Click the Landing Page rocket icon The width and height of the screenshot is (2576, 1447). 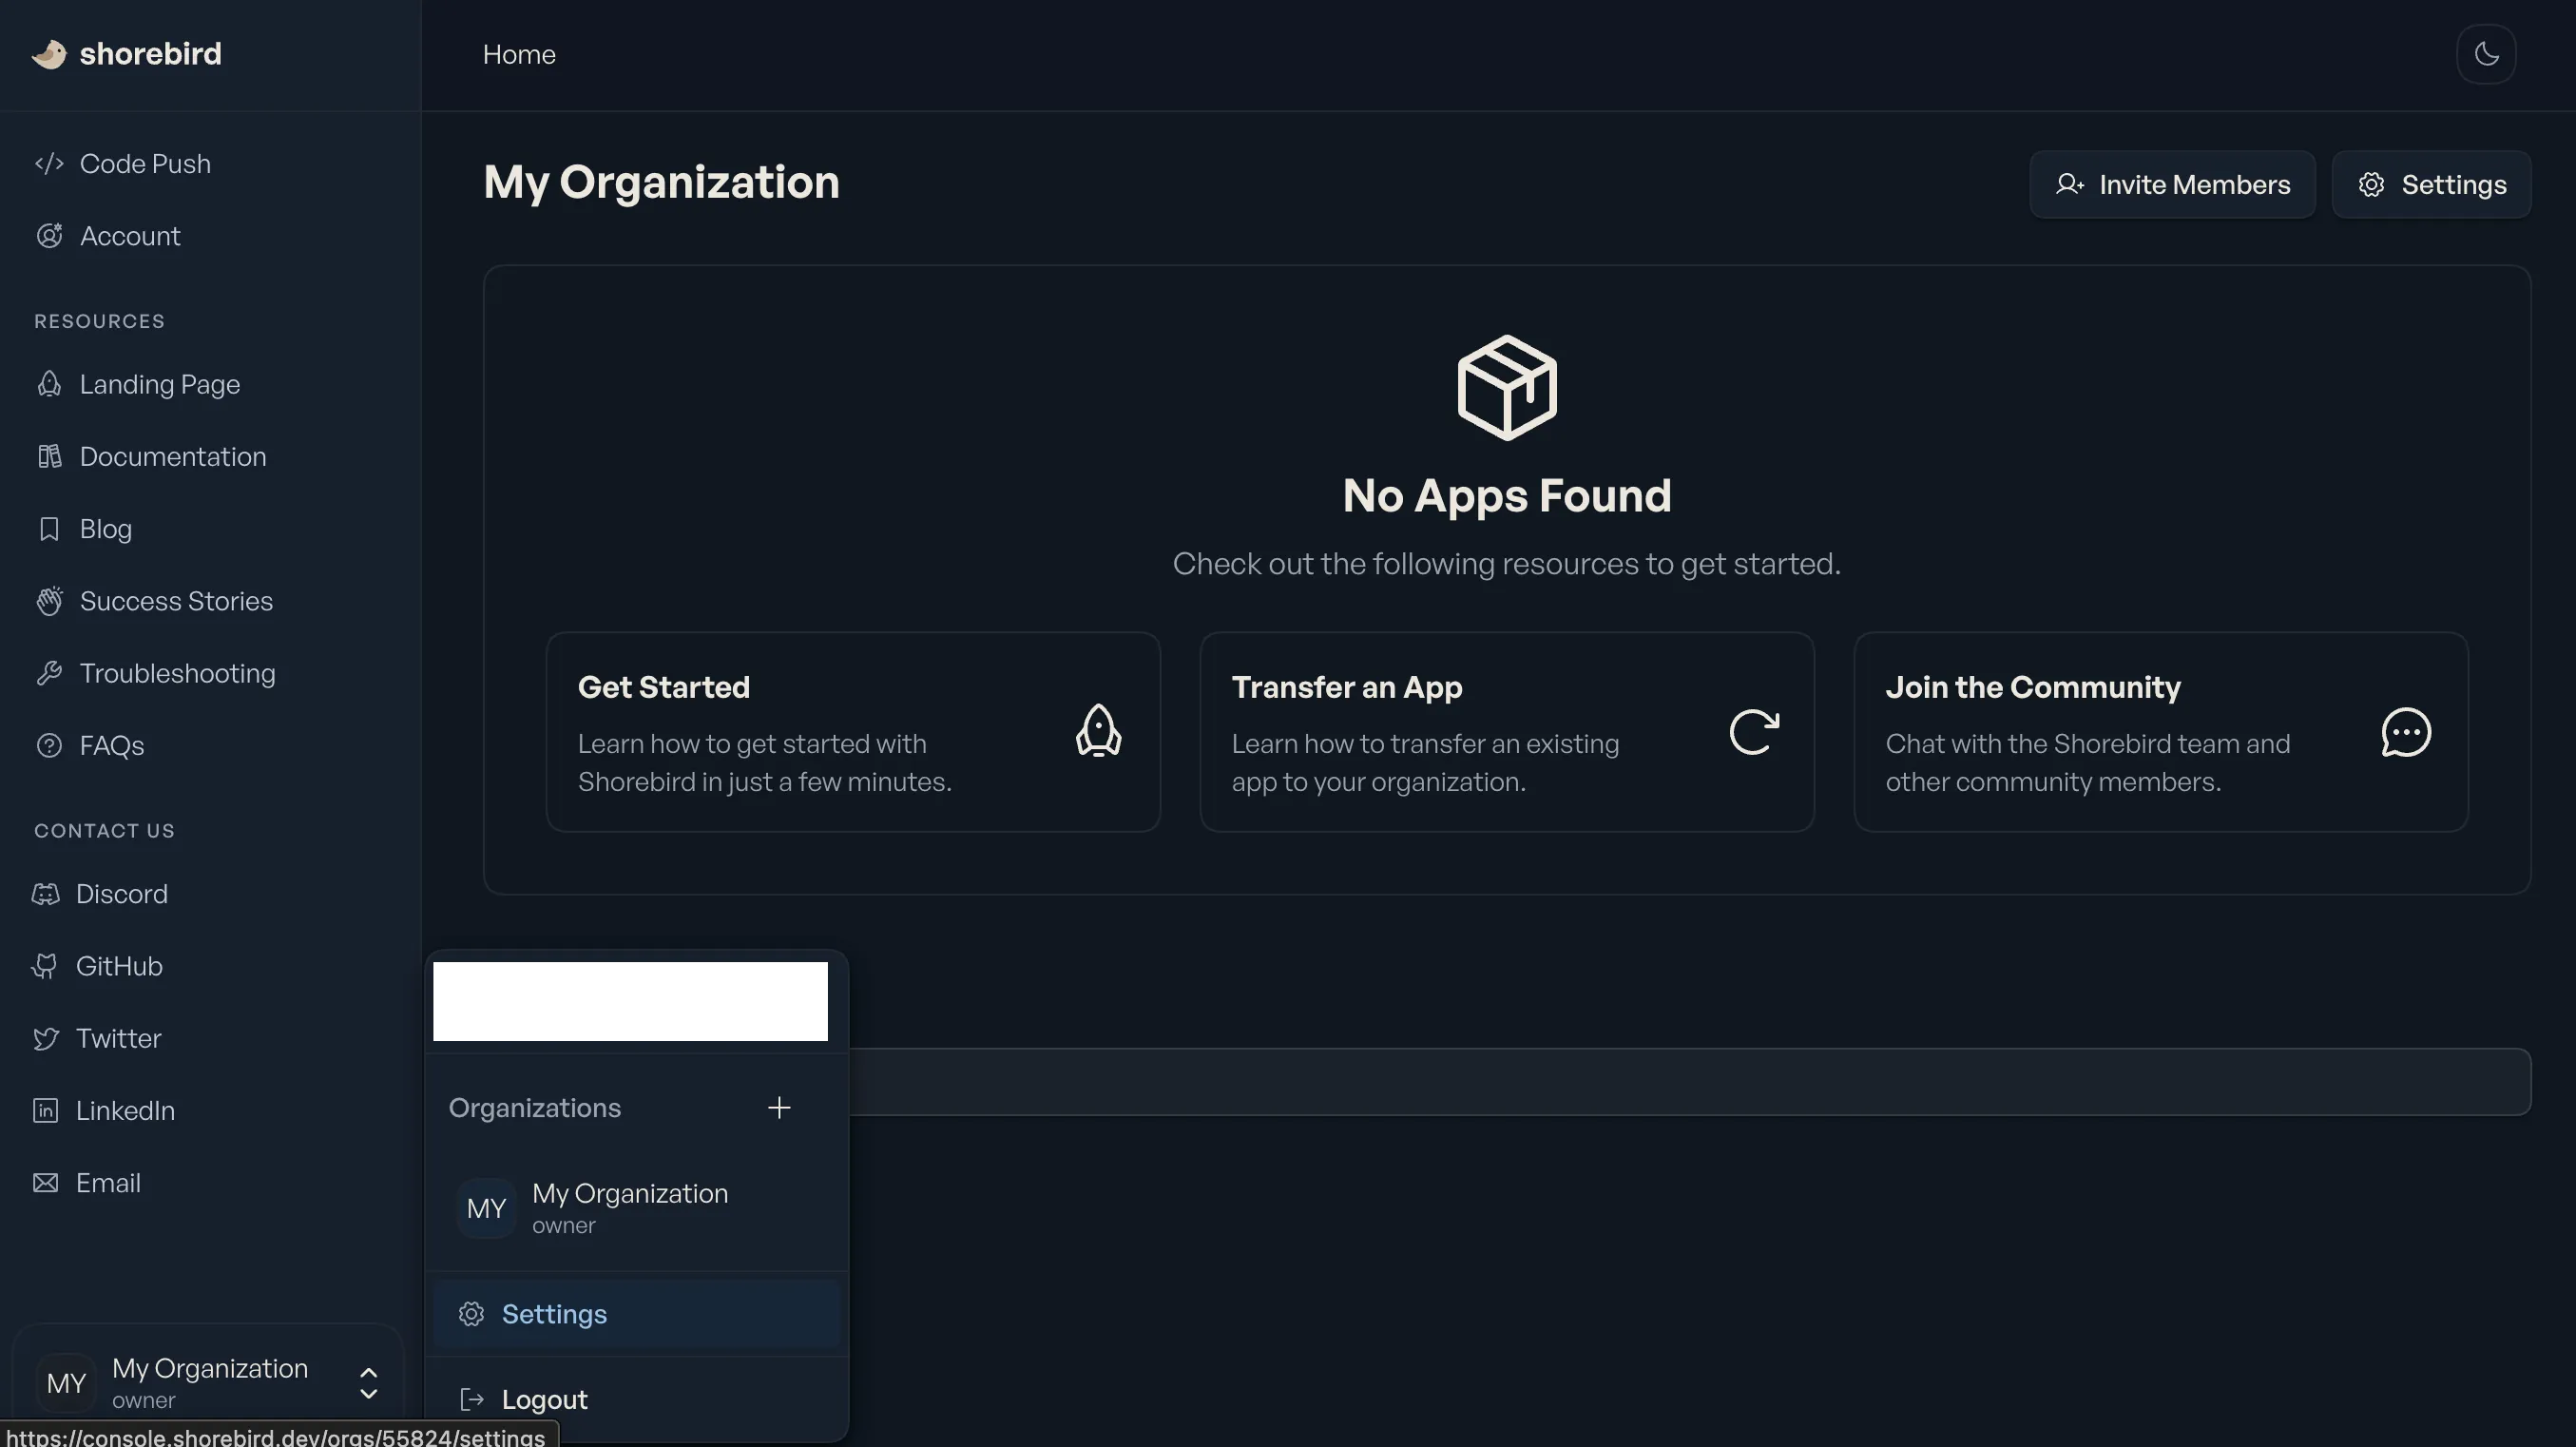pyautogui.click(x=49, y=384)
